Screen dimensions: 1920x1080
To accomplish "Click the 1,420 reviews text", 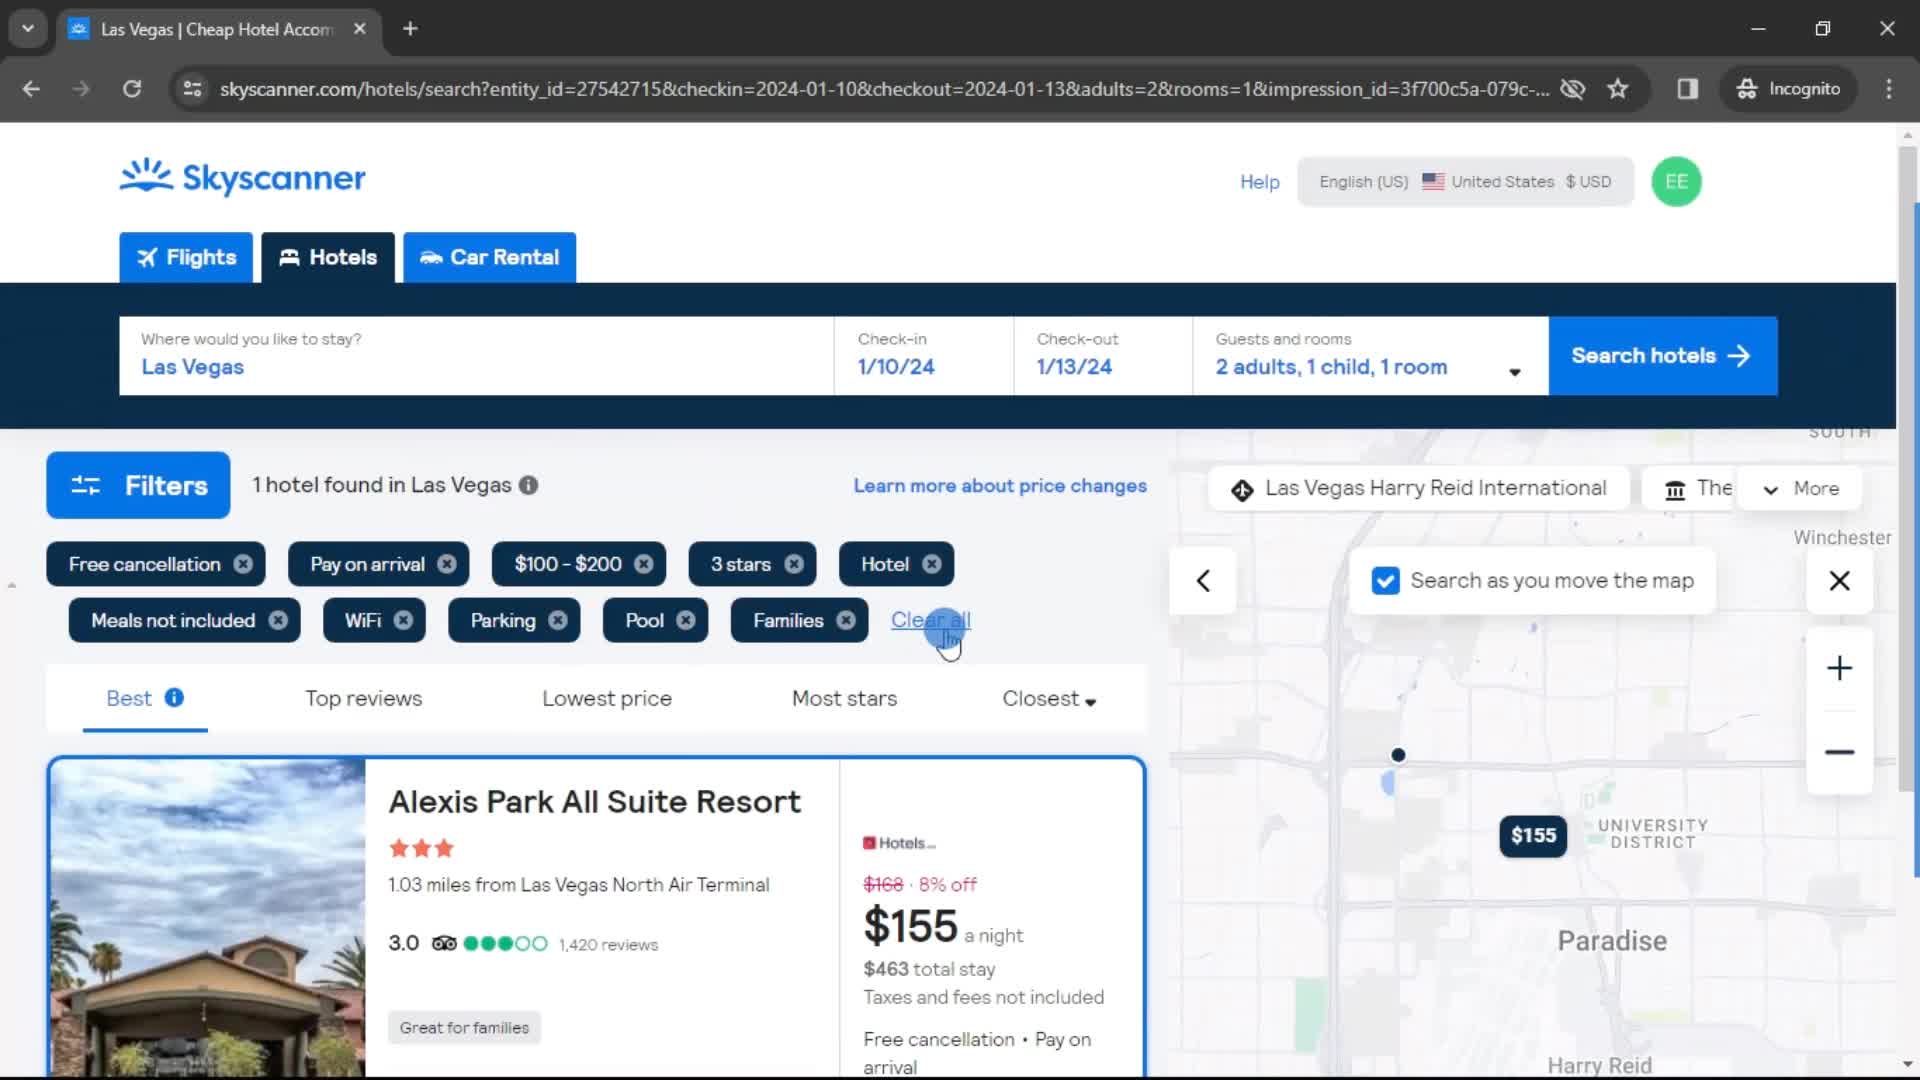I will point(608,945).
